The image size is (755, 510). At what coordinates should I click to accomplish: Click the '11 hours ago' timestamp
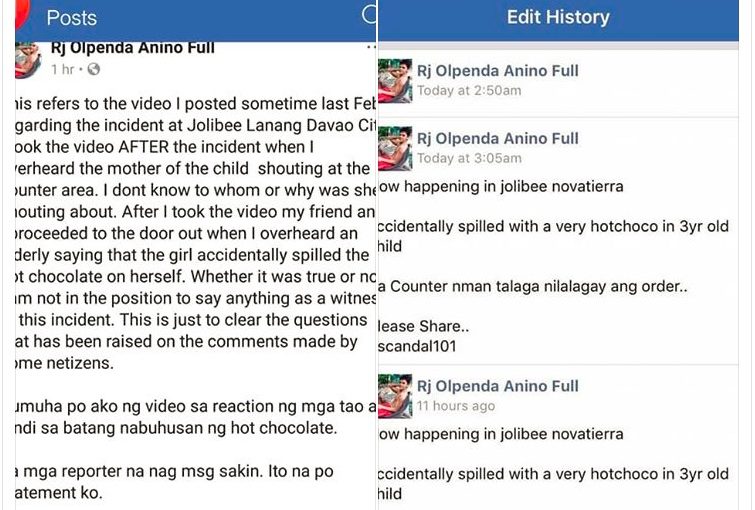tap(456, 406)
